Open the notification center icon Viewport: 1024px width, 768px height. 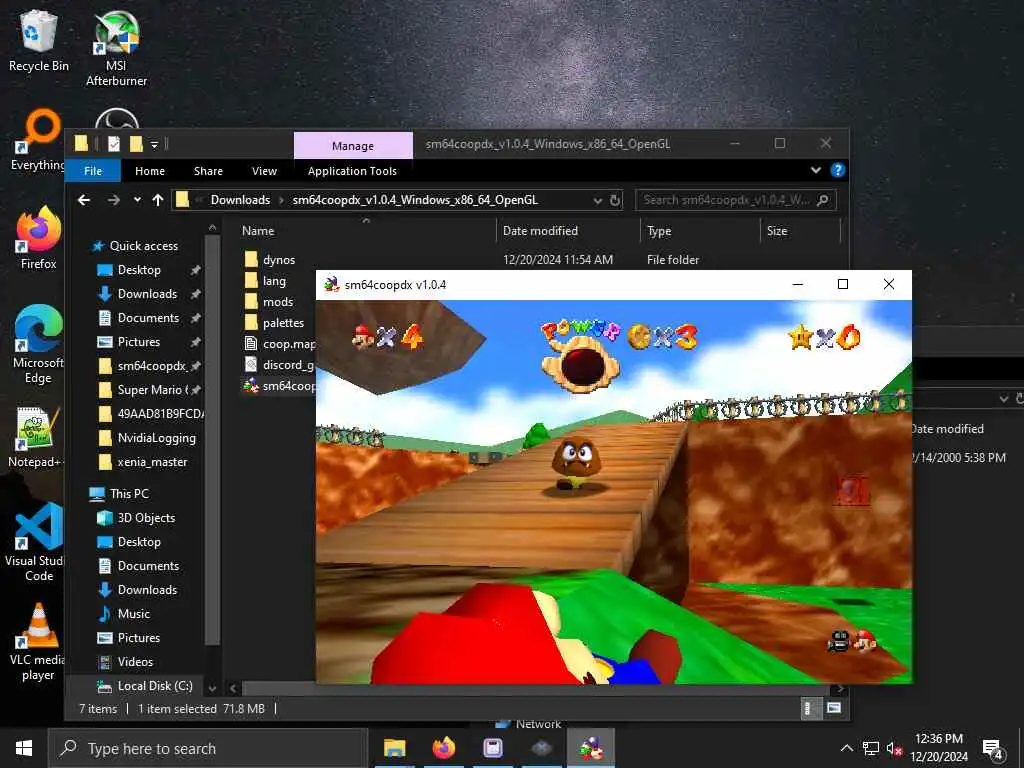993,749
